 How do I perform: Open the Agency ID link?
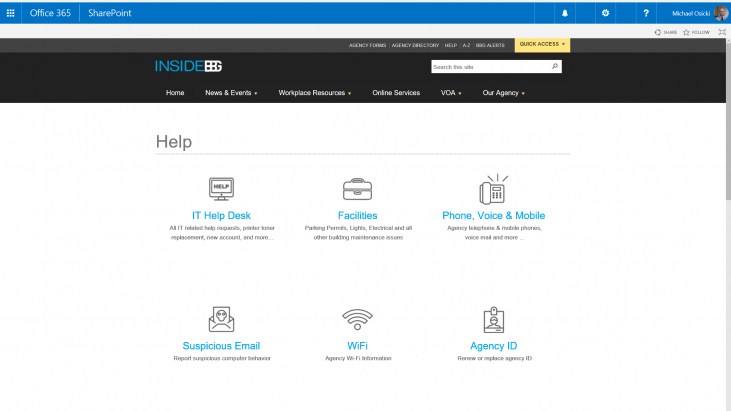[x=494, y=346]
